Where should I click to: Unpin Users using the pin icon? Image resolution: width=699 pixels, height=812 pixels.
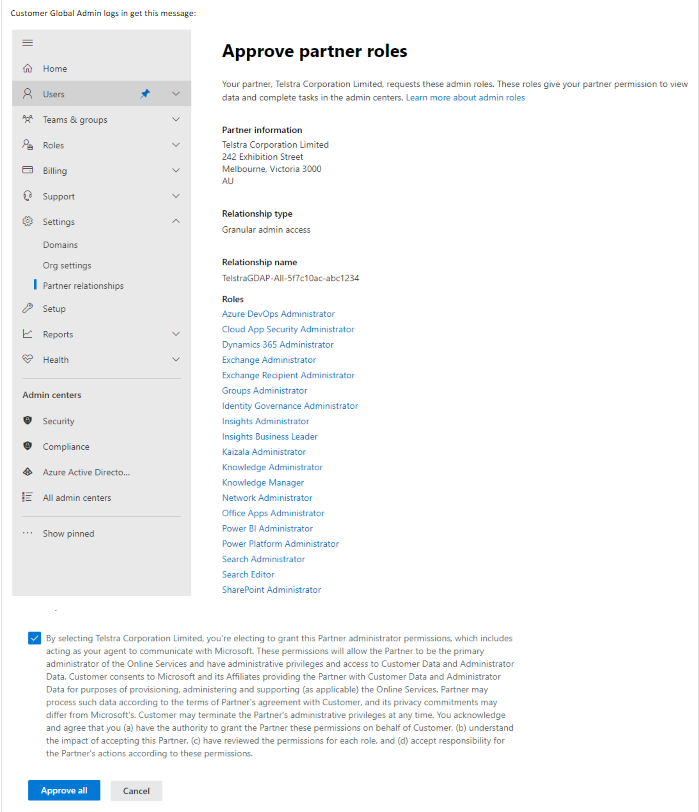coord(145,94)
